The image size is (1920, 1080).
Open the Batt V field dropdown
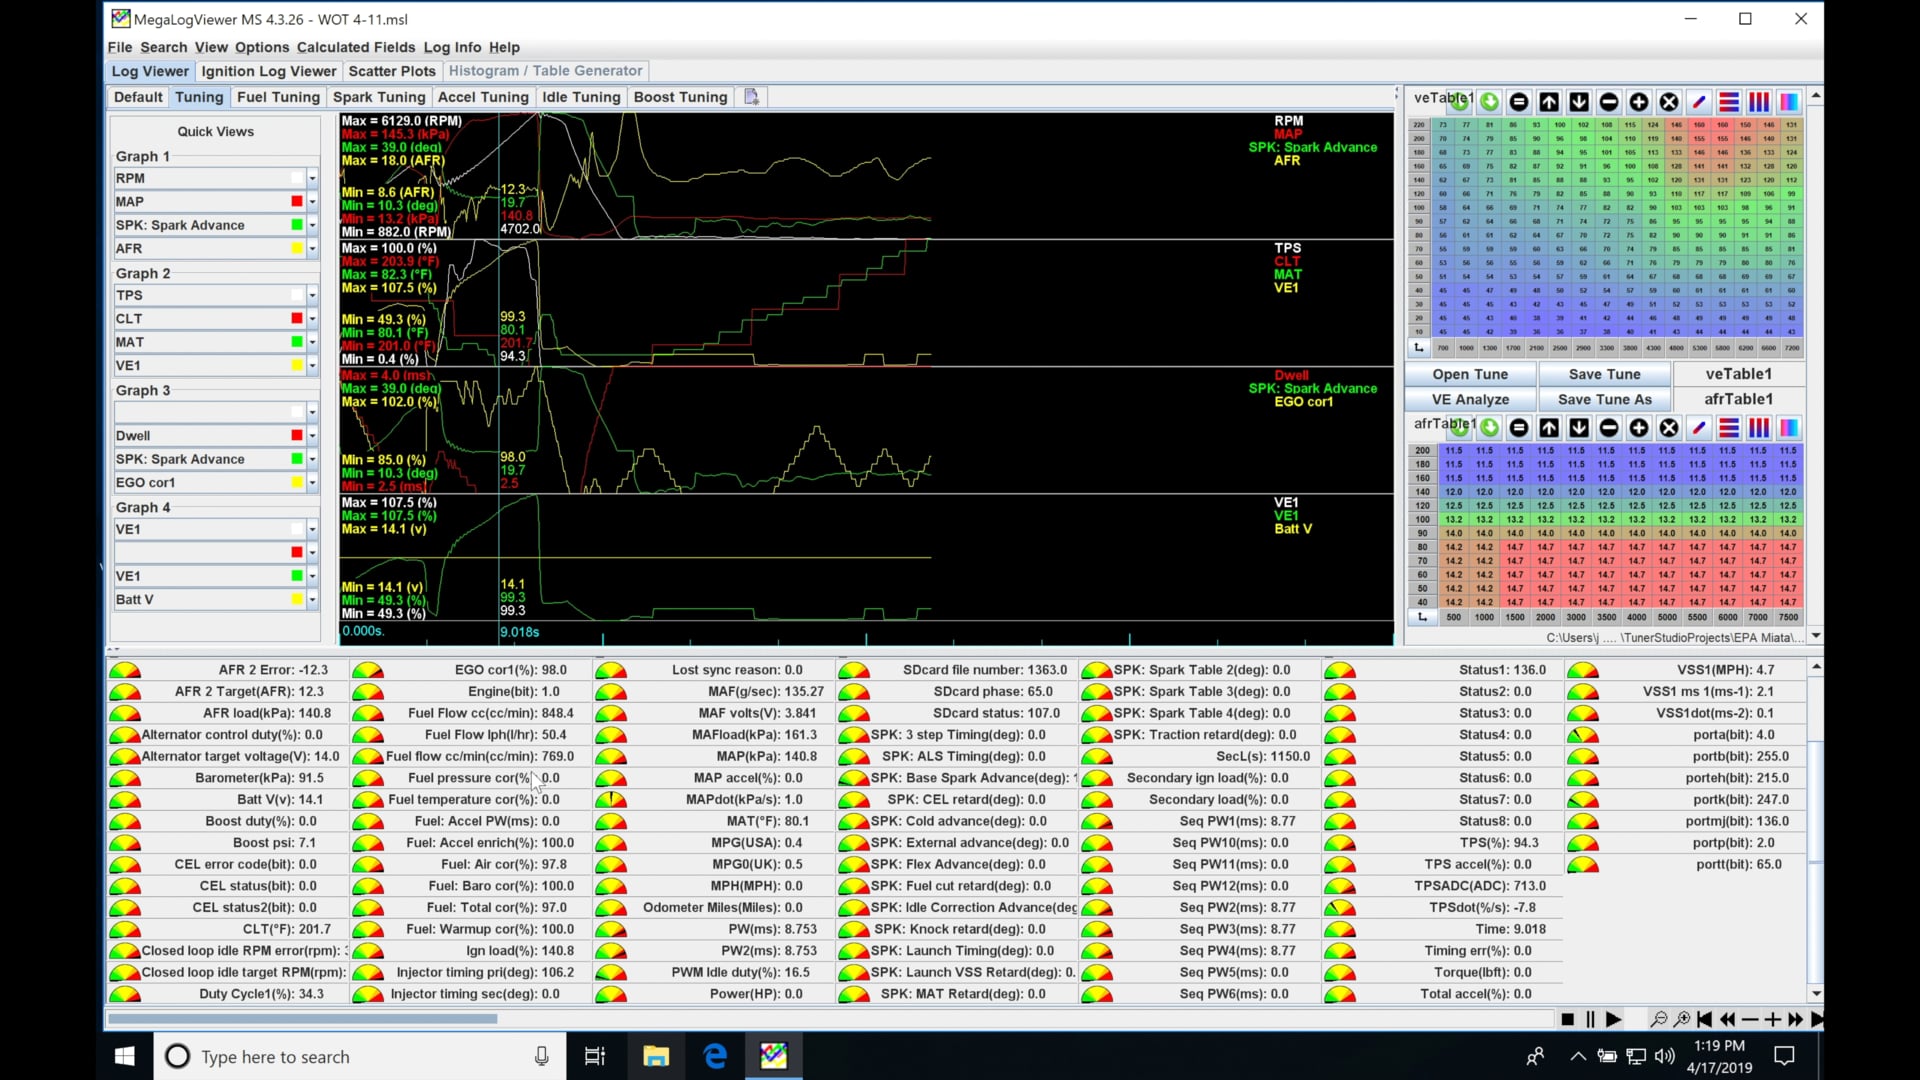click(312, 600)
